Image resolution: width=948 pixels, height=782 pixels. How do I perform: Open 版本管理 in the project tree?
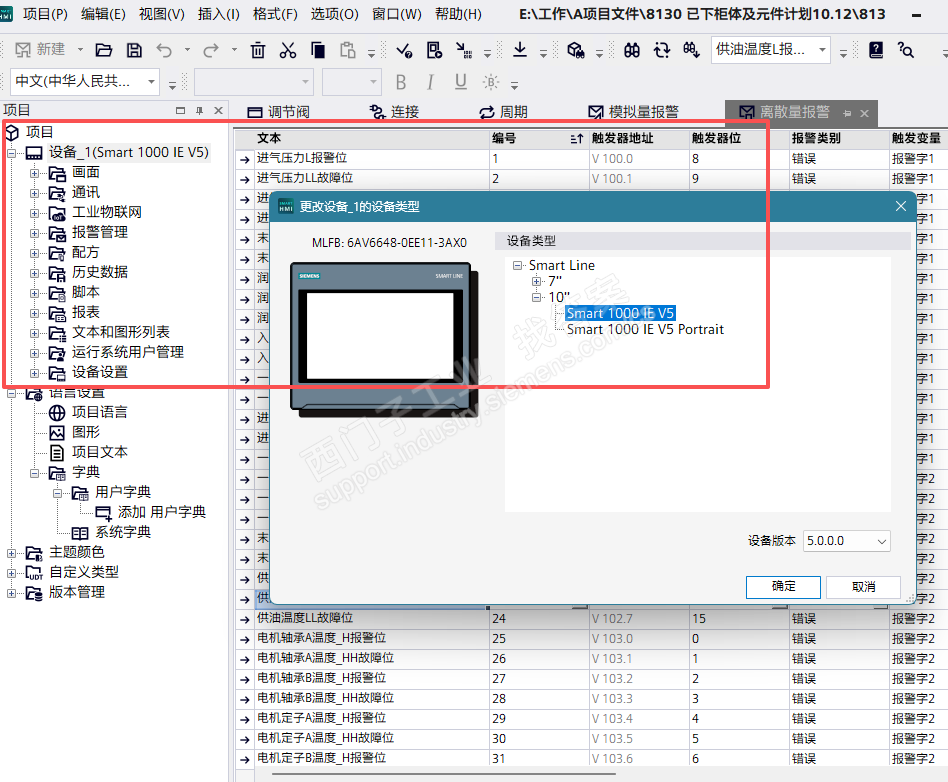pyautogui.click(x=77, y=592)
